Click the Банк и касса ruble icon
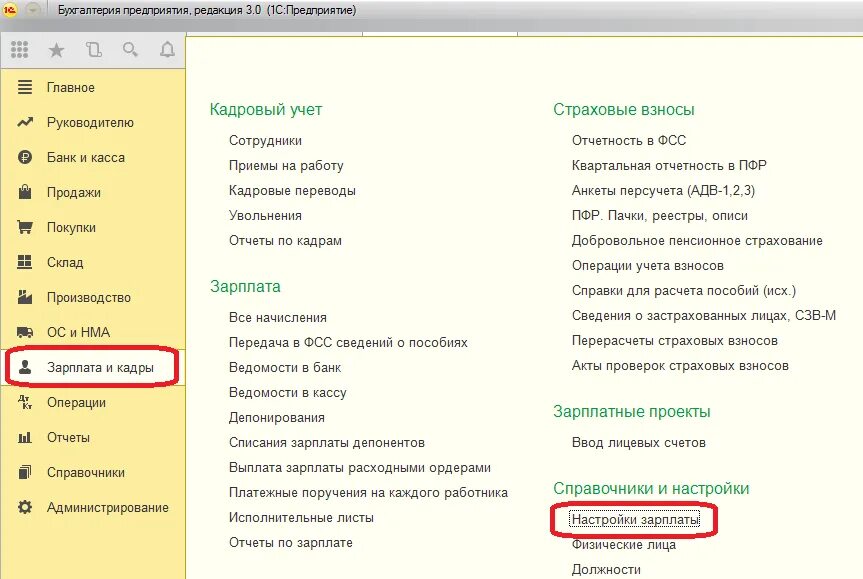This screenshot has width=863, height=579. (25, 157)
